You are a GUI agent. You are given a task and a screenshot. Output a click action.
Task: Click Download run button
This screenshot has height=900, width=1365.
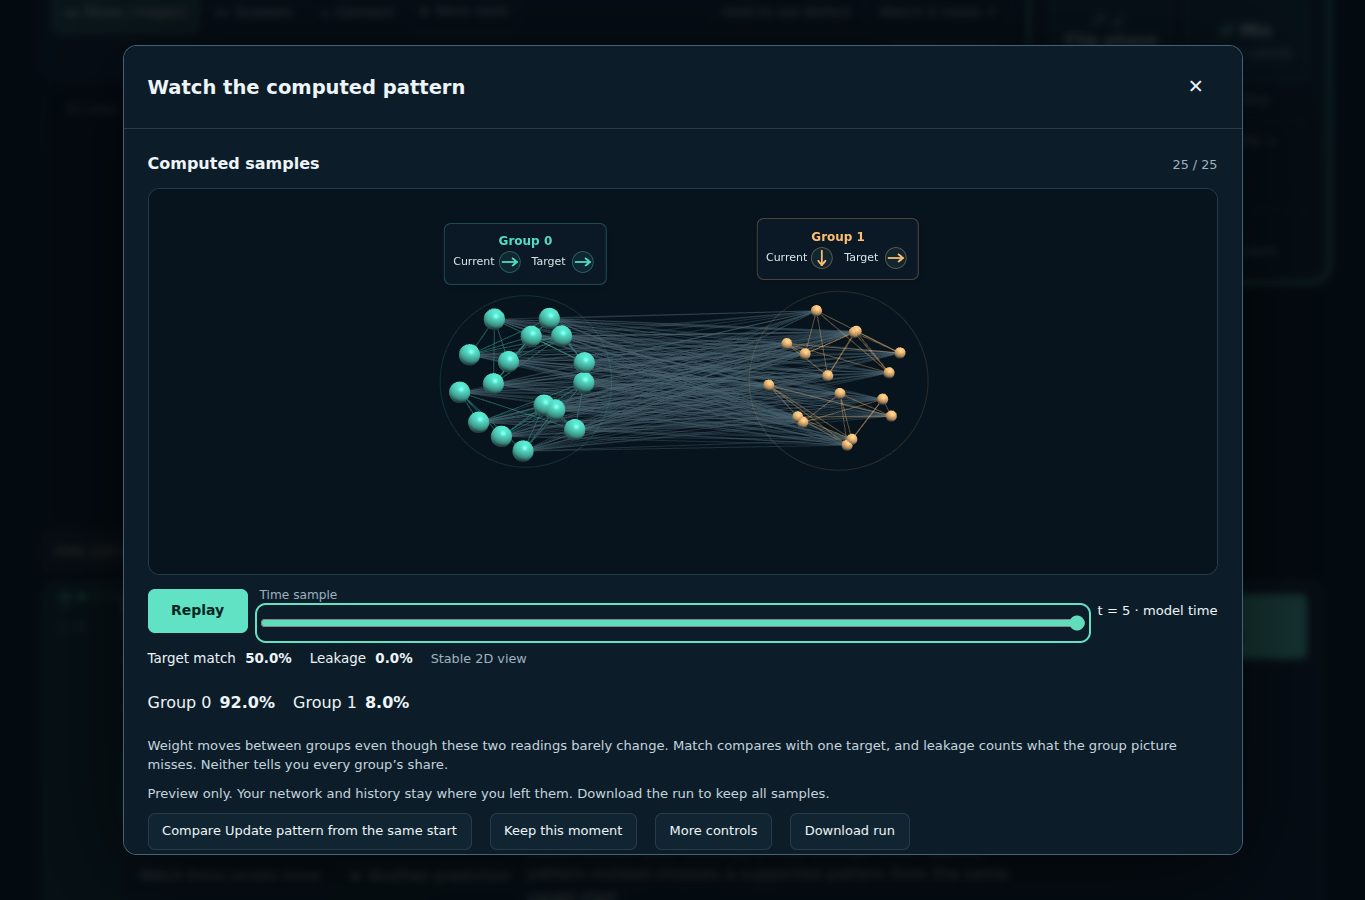click(x=850, y=831)
